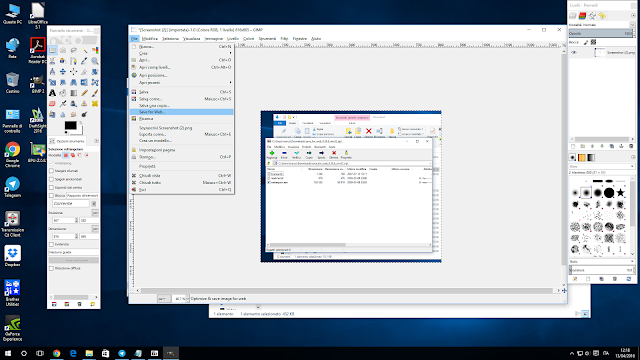Viewport: 640px width, 360px height.
Task: Delete layer with trash button in Layers panel
Action: (x=631, y=146)
